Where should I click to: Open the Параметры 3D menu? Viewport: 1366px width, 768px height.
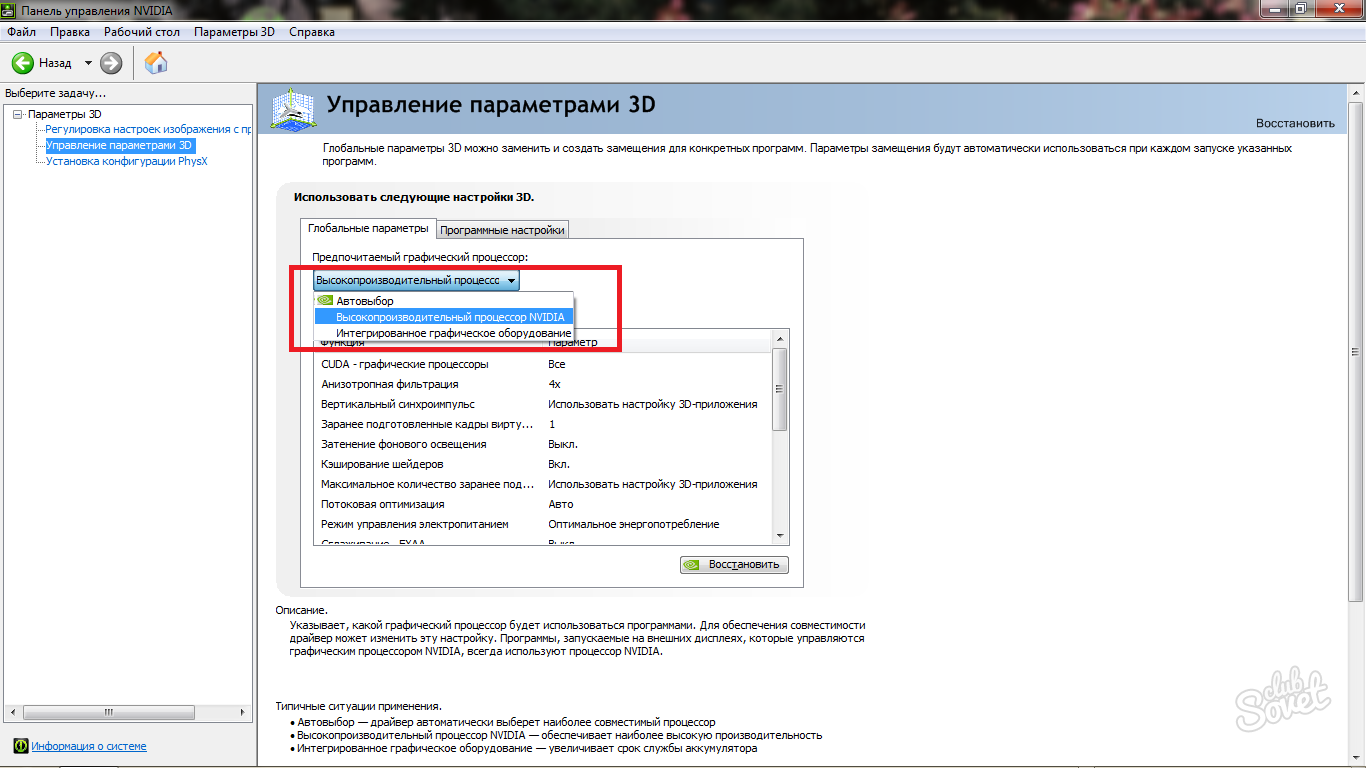tap(234, 32)
